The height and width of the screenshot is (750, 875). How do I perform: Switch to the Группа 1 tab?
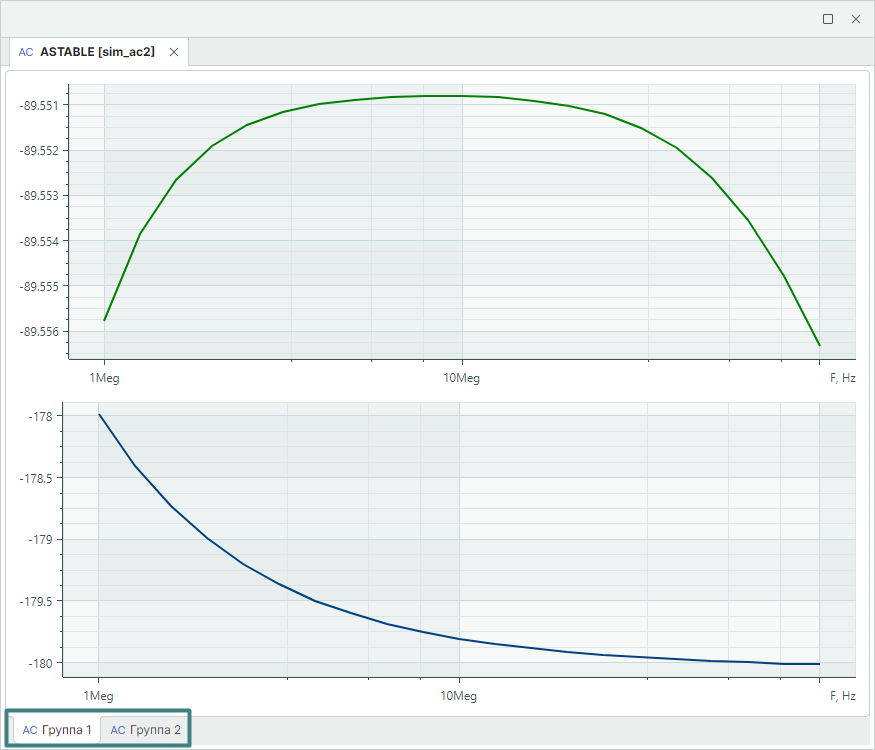(67, 730)
